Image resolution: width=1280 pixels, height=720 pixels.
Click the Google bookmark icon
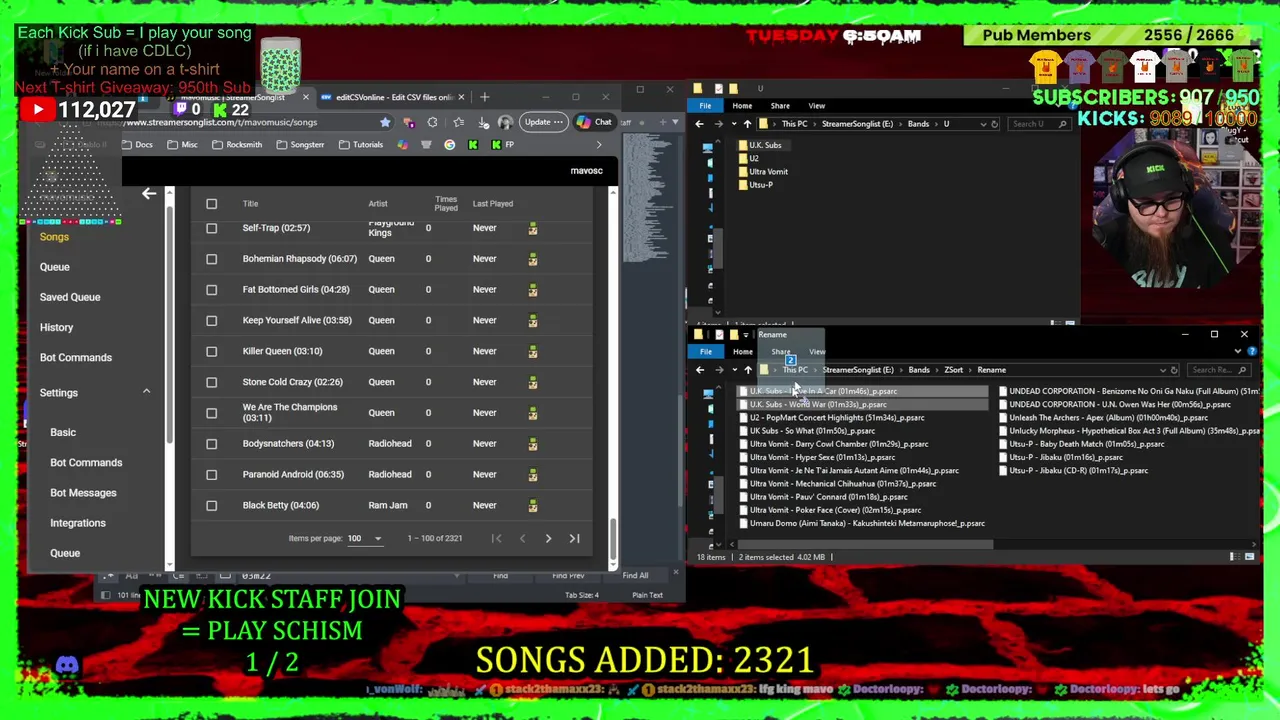pyautogui.click(x=449, y=145)
